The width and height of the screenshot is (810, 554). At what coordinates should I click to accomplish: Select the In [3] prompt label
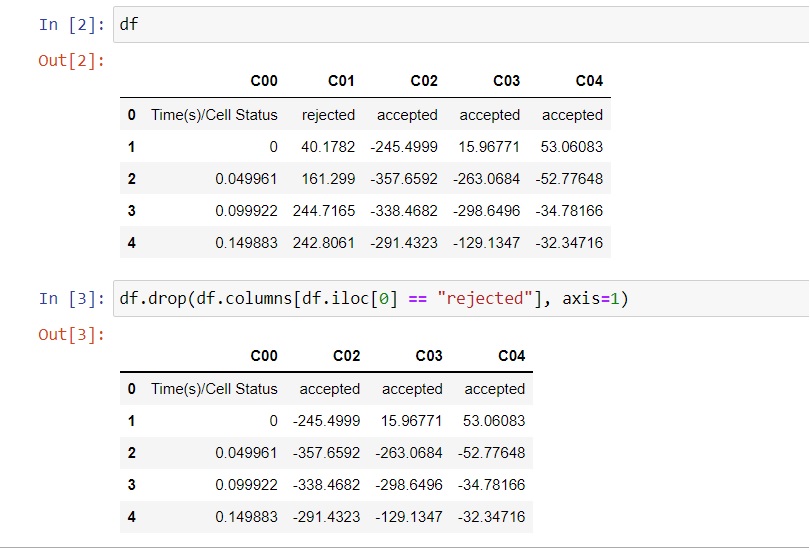72,298
